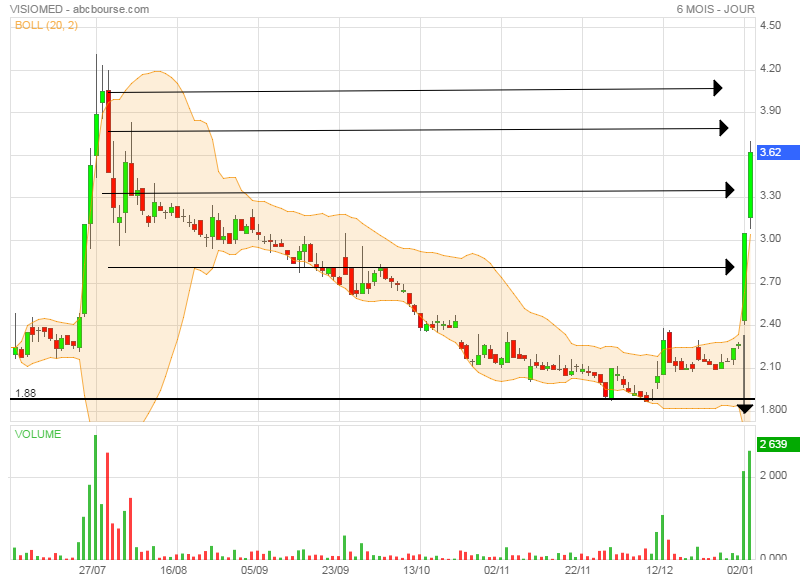This screenshot has height=580, width=800.
Task: Click the 3.30 price axis value
Action: [770, 195]
